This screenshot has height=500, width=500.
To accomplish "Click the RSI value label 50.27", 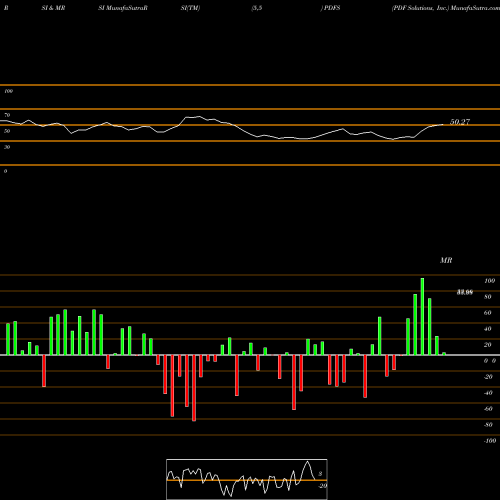I will [460, 122].
